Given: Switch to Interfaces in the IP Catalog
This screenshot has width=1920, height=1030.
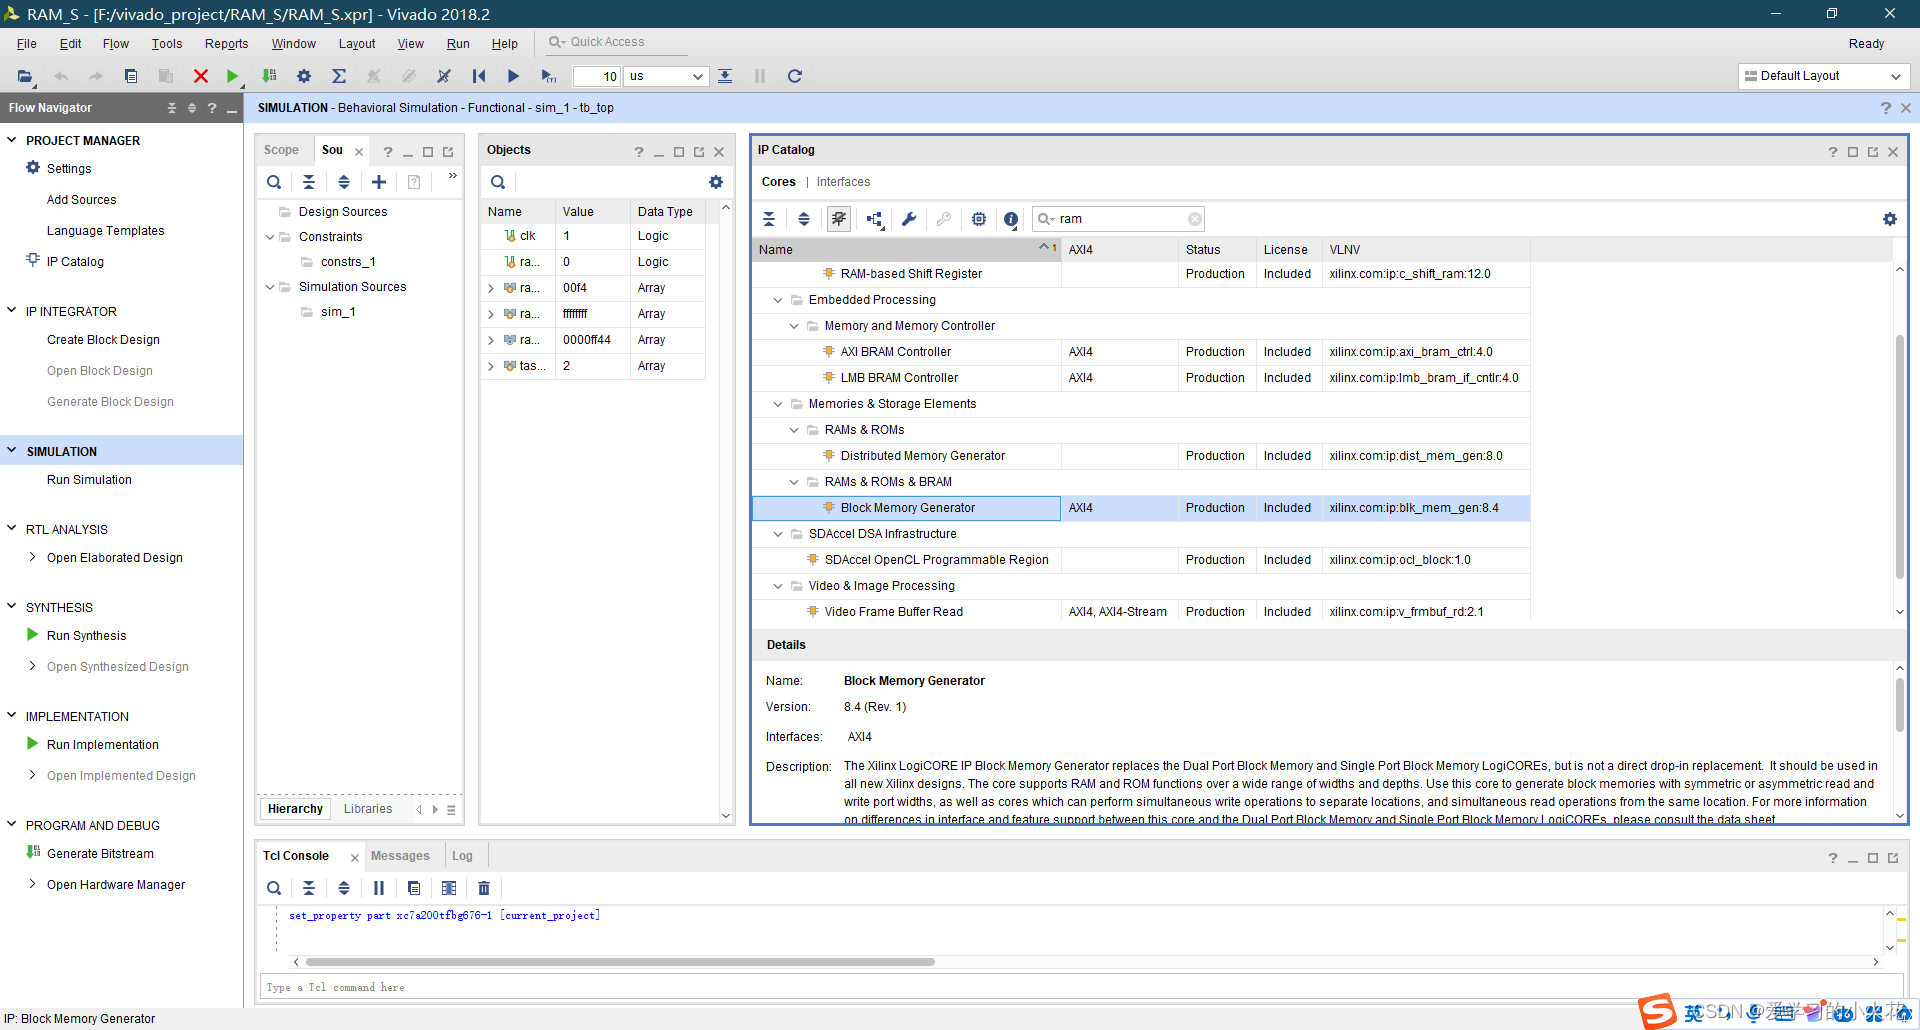Looking at the screenshot, I should (x=843, y=182).
